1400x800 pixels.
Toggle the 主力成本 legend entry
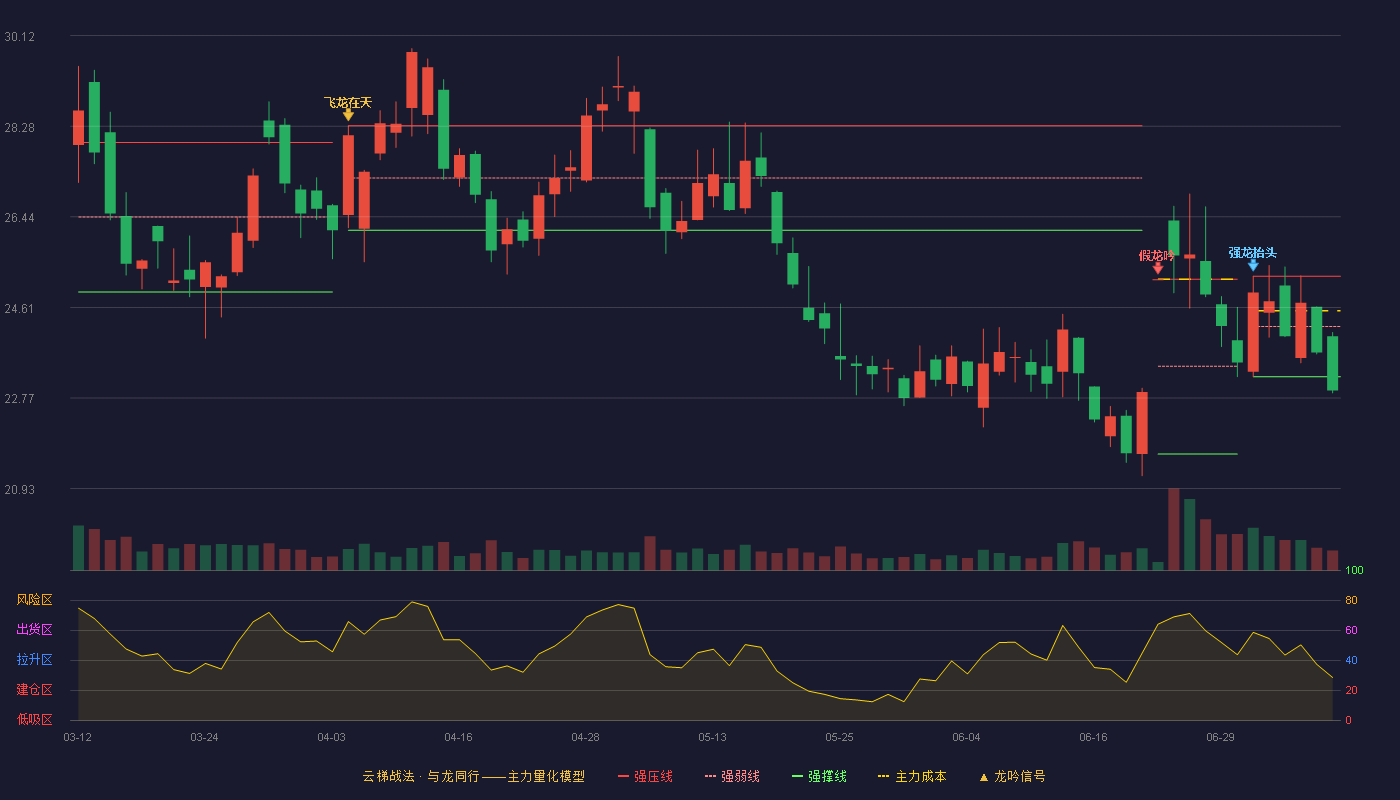pos(912,776)
